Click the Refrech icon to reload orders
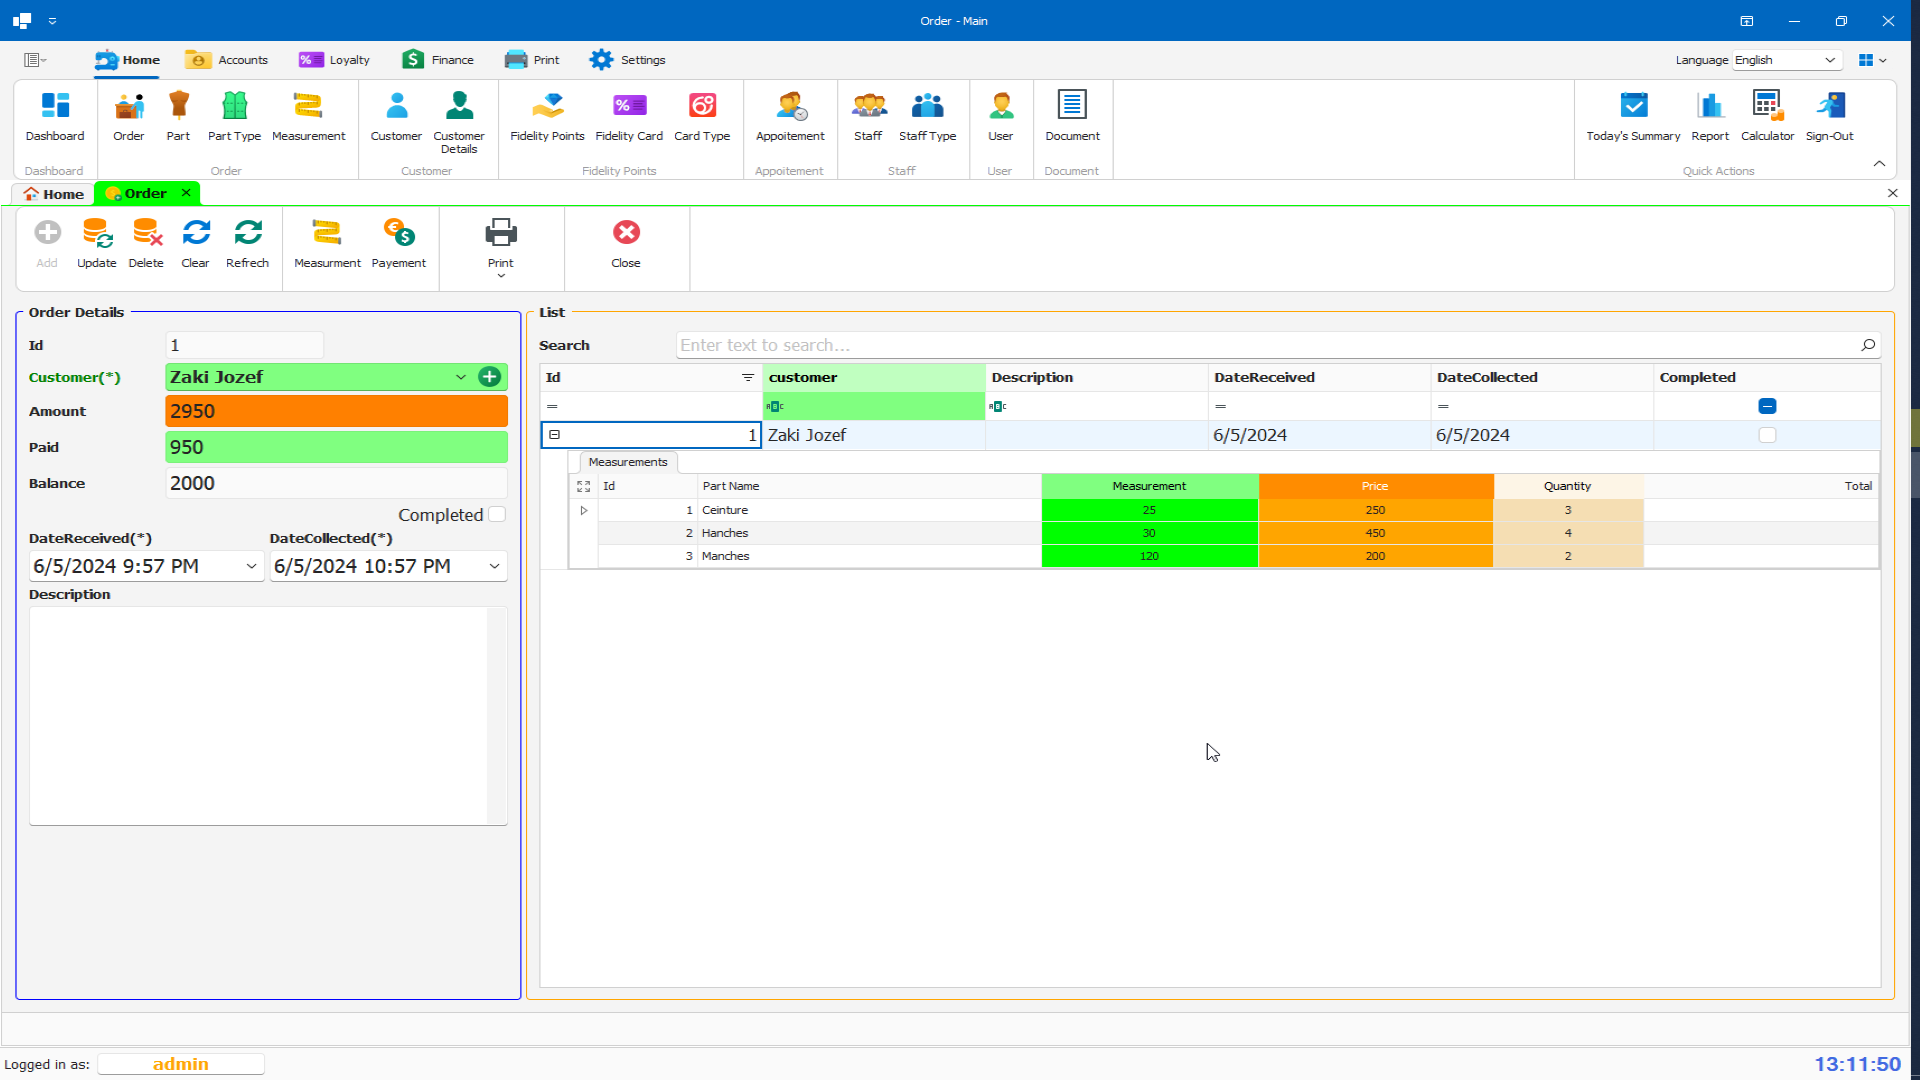Viewport: 1920px width, 1080px height. pos(247,243)
